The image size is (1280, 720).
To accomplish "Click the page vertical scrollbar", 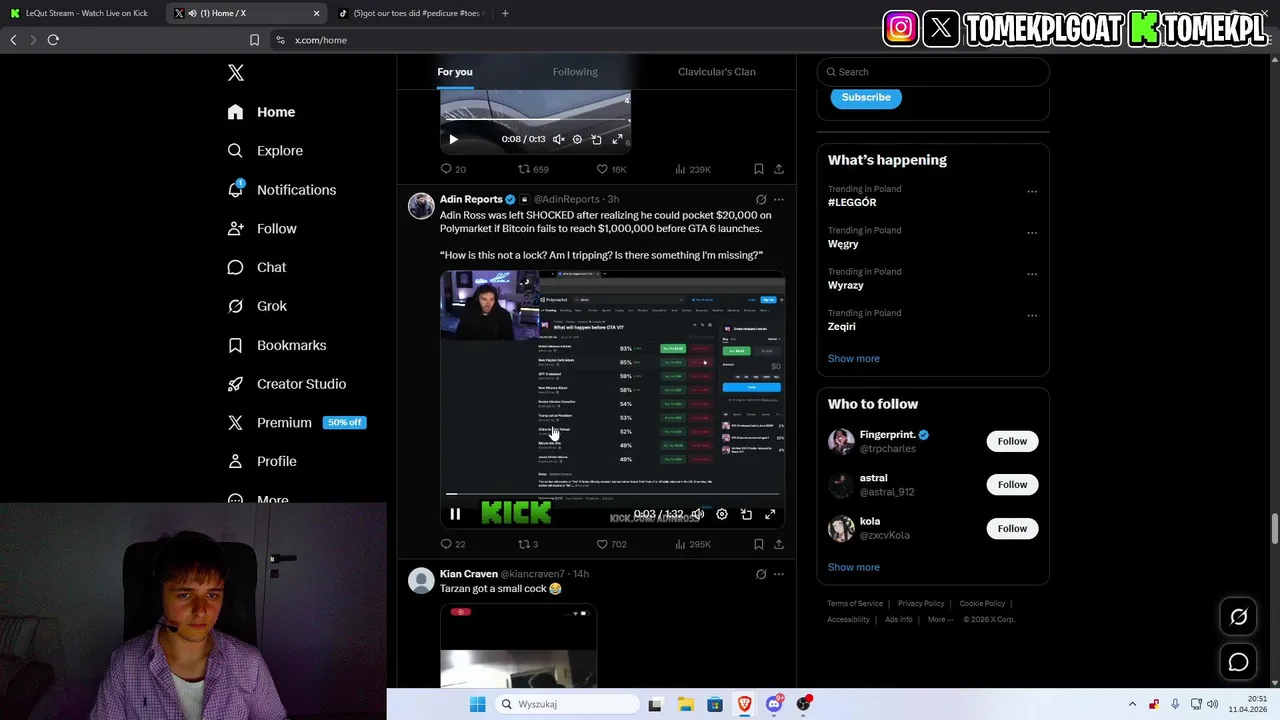I will point(1274,528).
